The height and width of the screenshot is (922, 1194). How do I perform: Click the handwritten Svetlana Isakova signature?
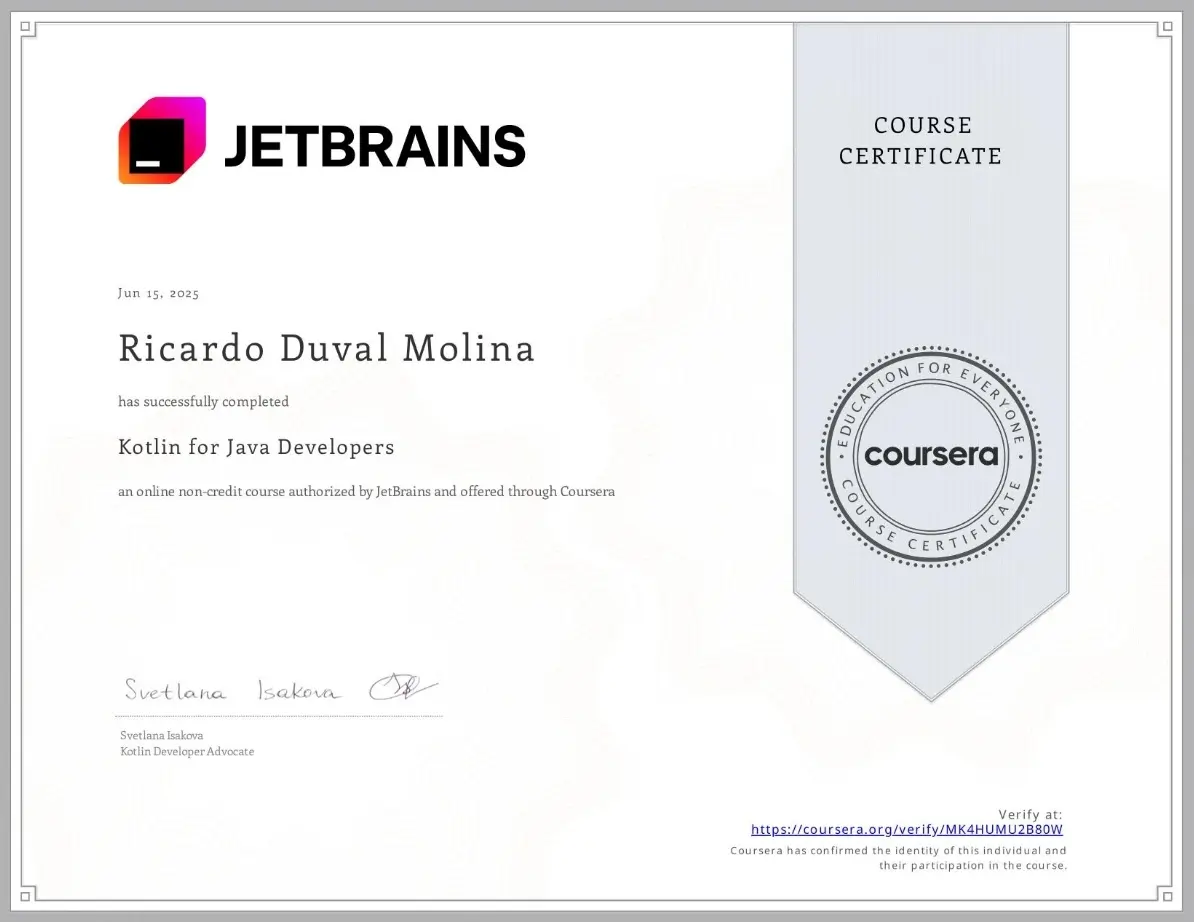(x=280, y=689)
